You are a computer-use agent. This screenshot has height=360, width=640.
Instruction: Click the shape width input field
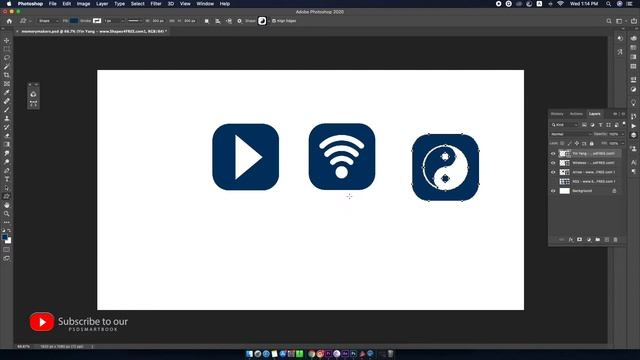tap(158, 21)
